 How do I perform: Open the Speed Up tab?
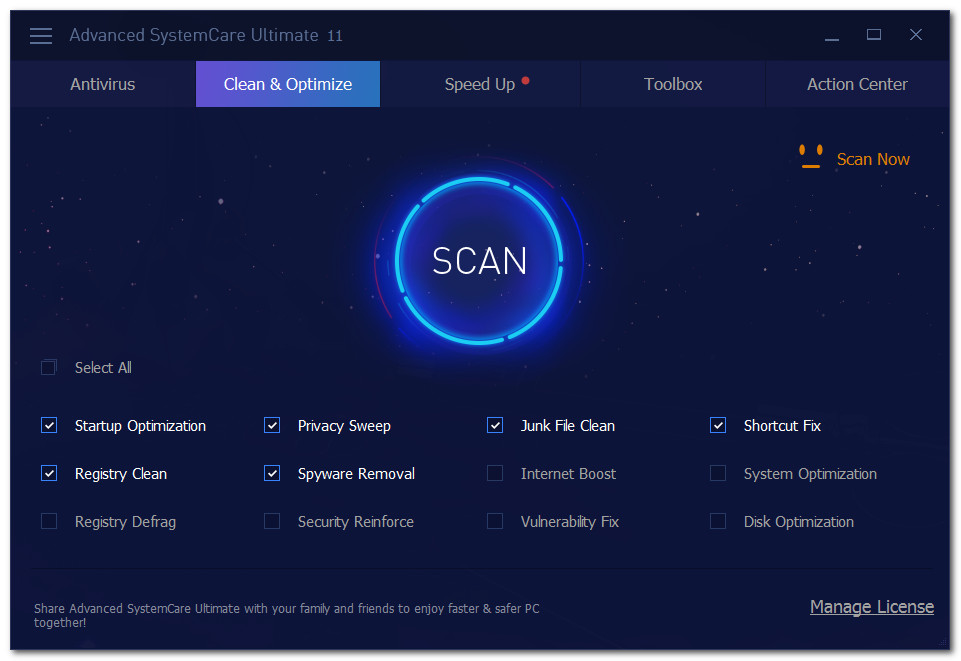coord(480,84)
